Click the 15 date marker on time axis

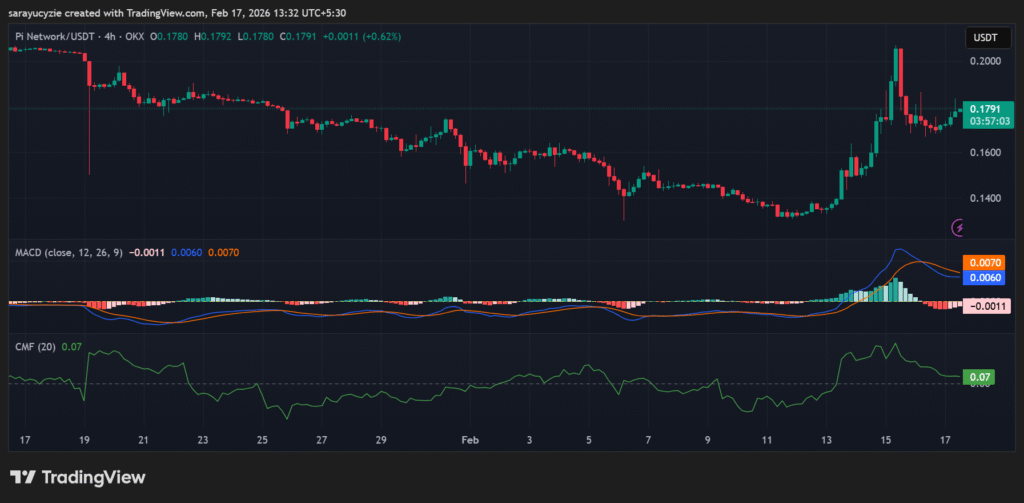click(x=886, y=439)
